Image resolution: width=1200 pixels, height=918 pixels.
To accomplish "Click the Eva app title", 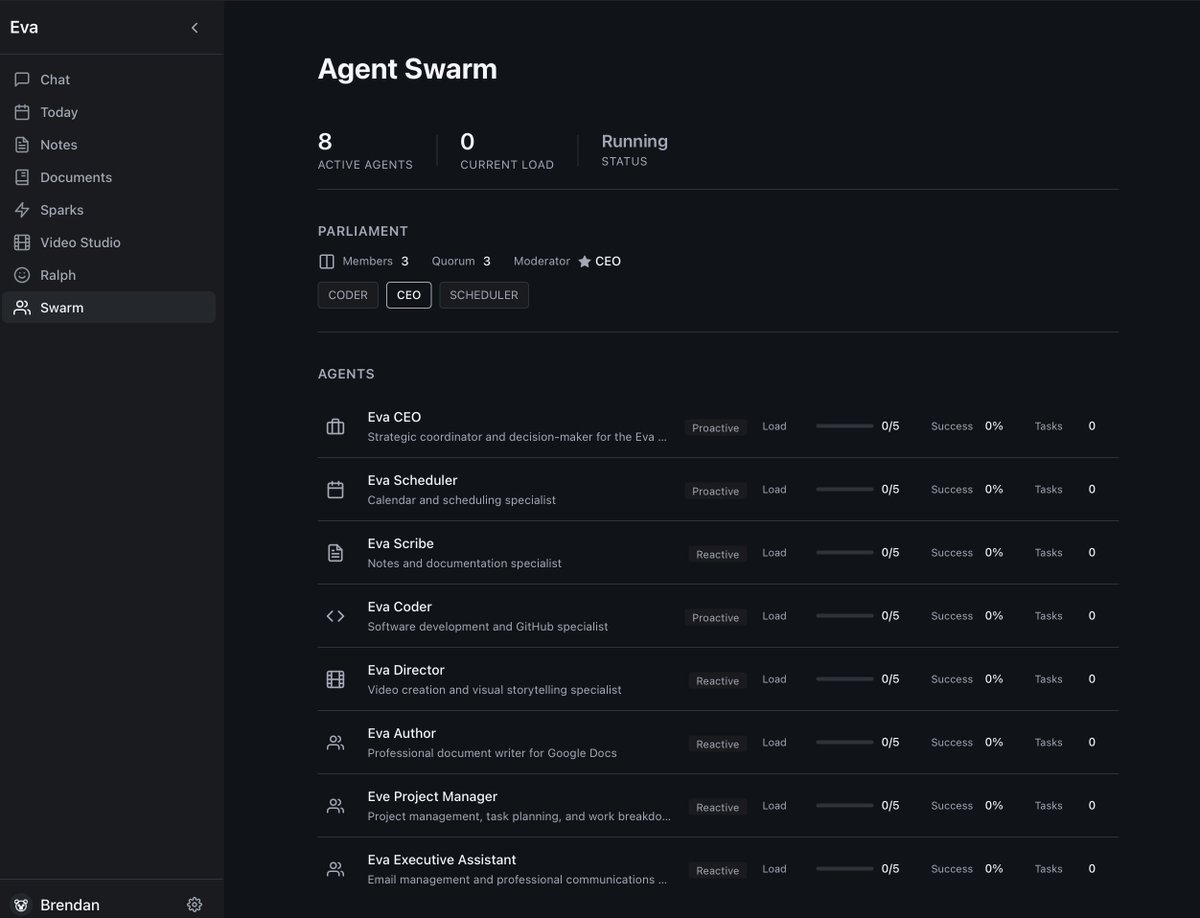I will (24, 27).
